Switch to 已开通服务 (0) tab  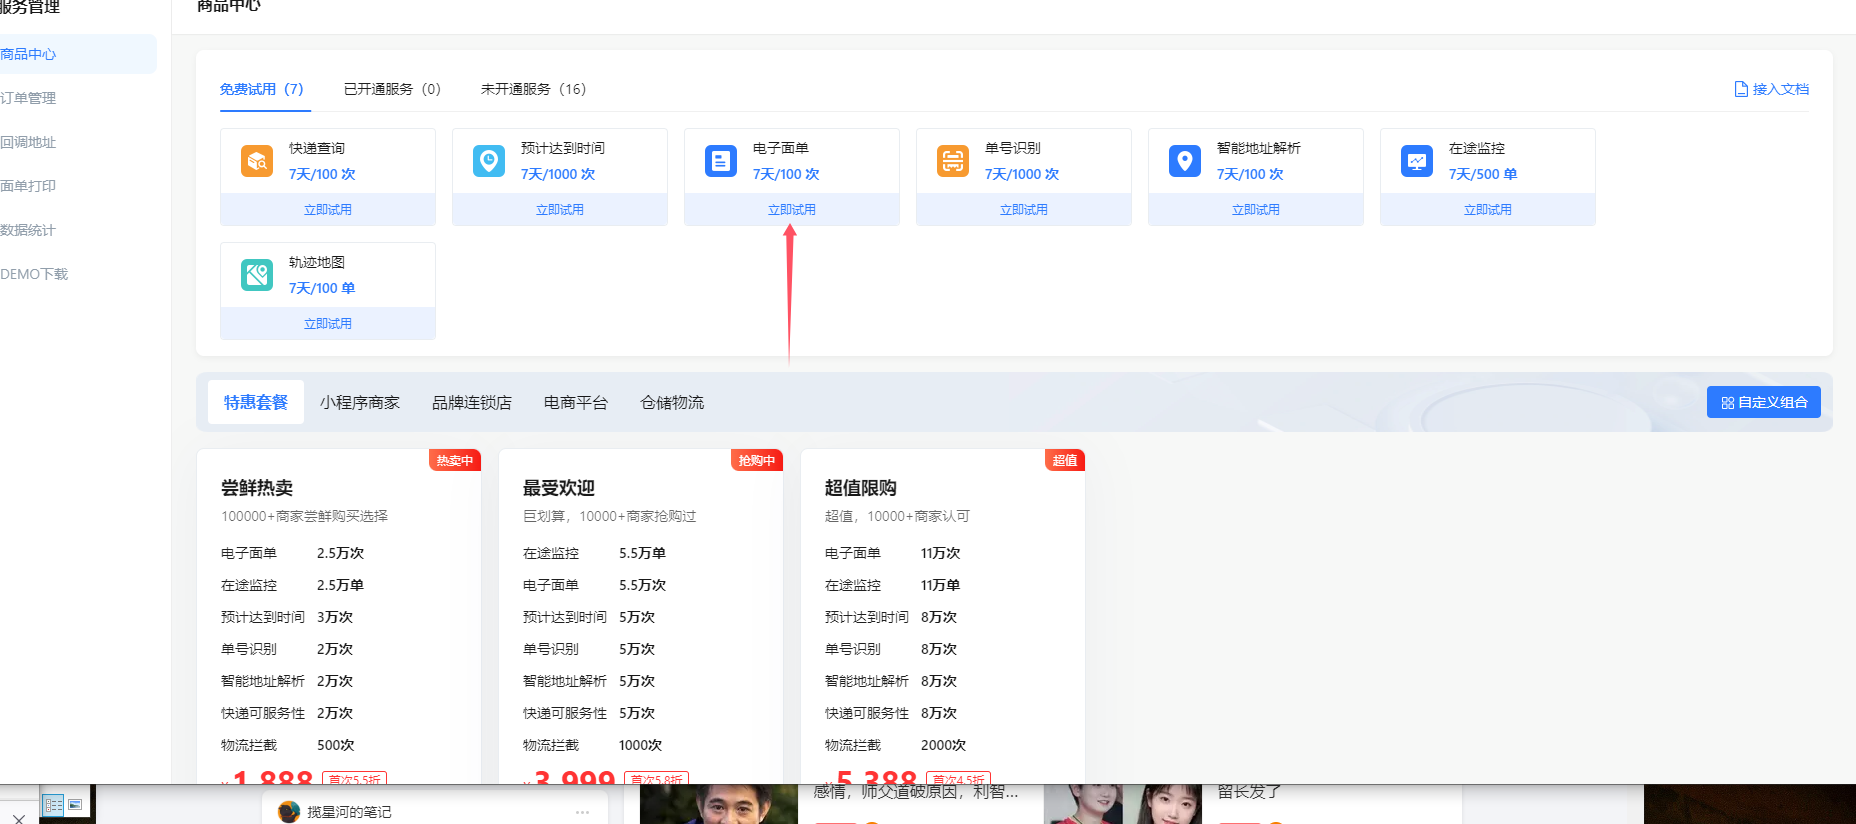click(392, 89)
